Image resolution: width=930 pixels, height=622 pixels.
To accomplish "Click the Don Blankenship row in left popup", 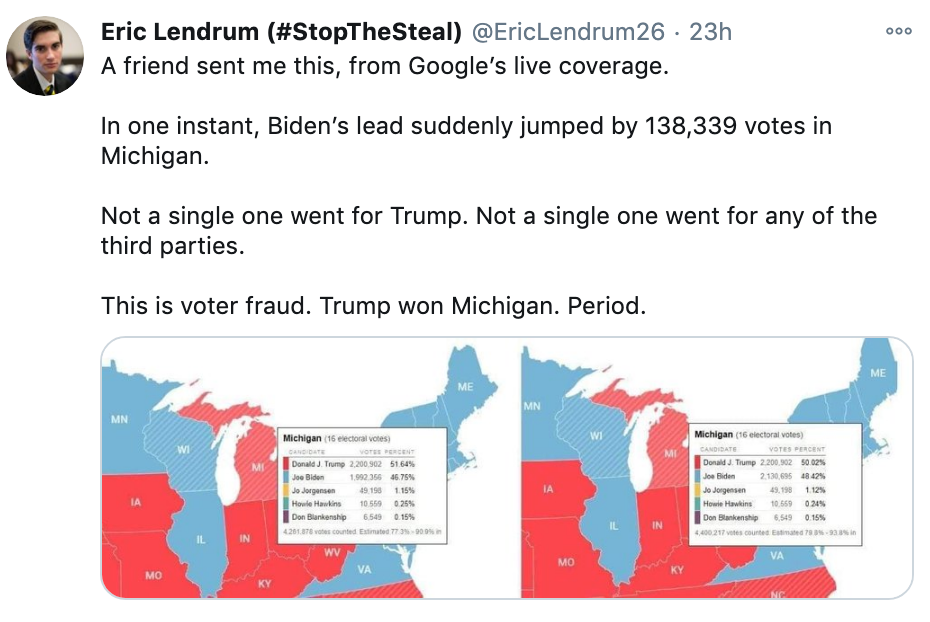I will tap(349, 517).
